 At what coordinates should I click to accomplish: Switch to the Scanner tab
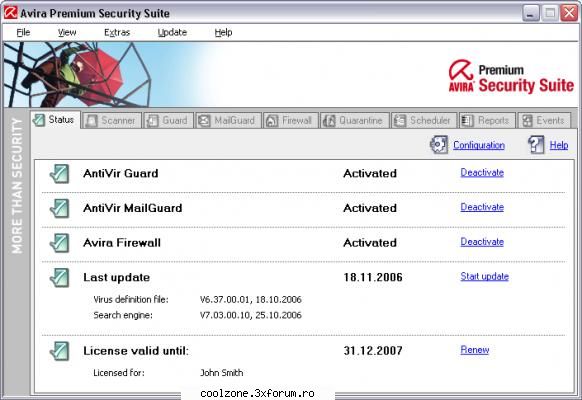(112, 121)
